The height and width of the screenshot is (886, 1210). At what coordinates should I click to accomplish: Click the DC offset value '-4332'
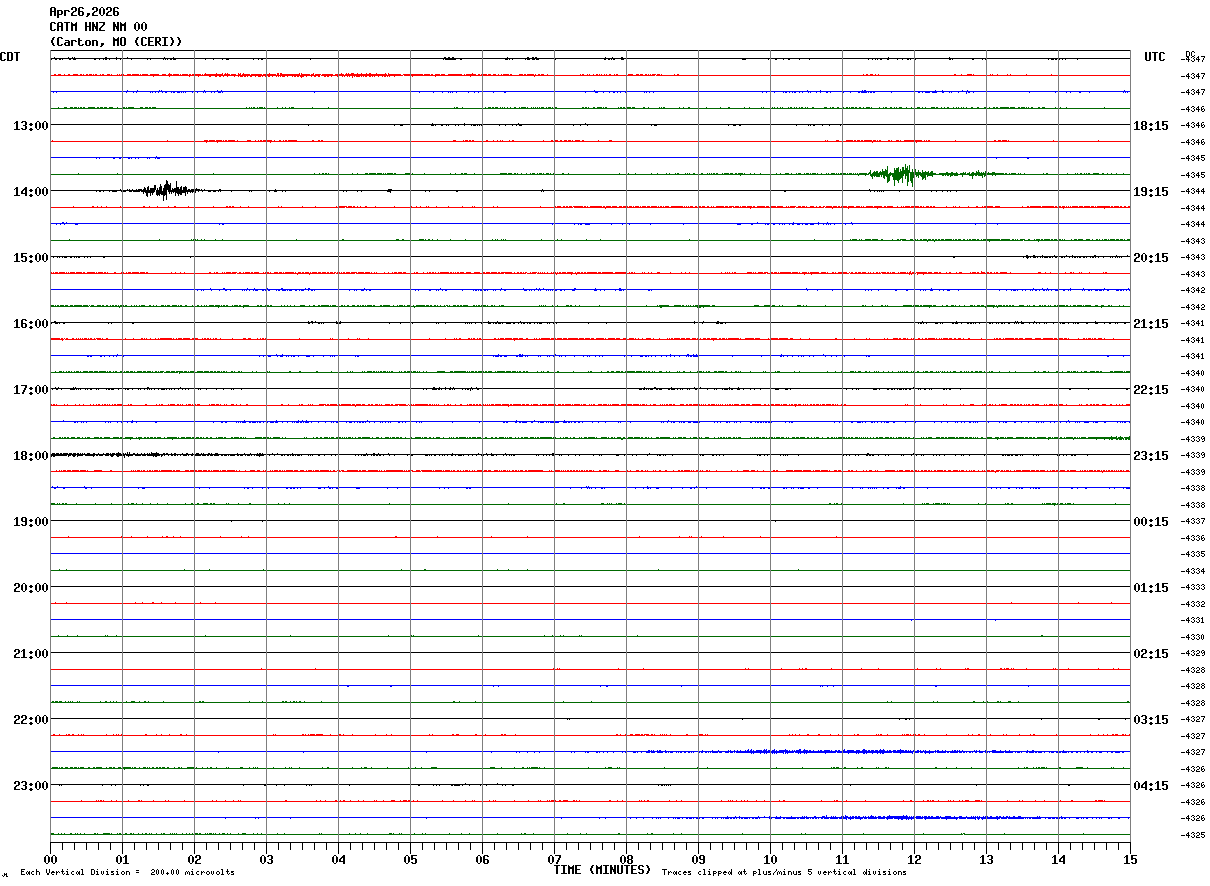[x=1193, y=604]
